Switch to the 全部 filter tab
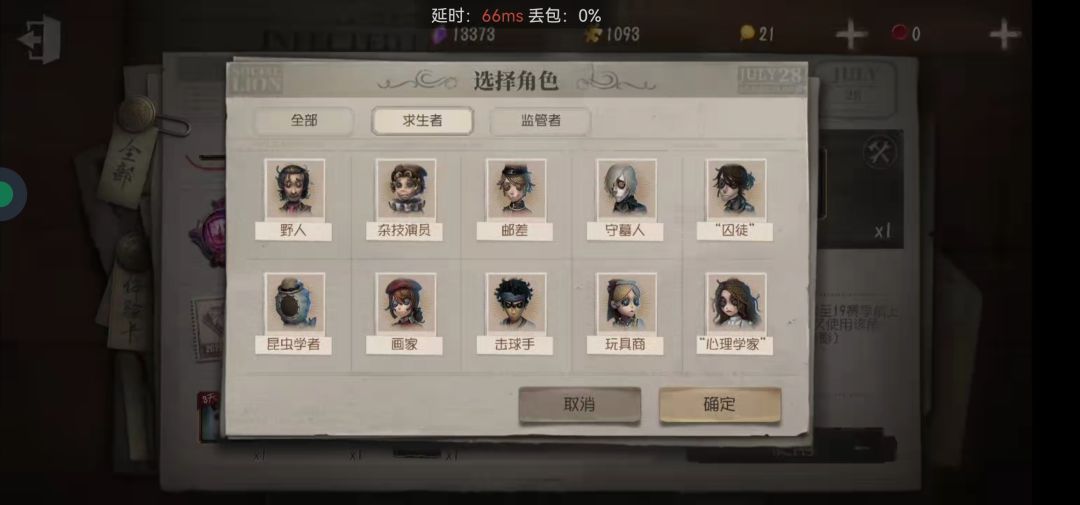1080x505 pixels. click(x=304, y=121)
